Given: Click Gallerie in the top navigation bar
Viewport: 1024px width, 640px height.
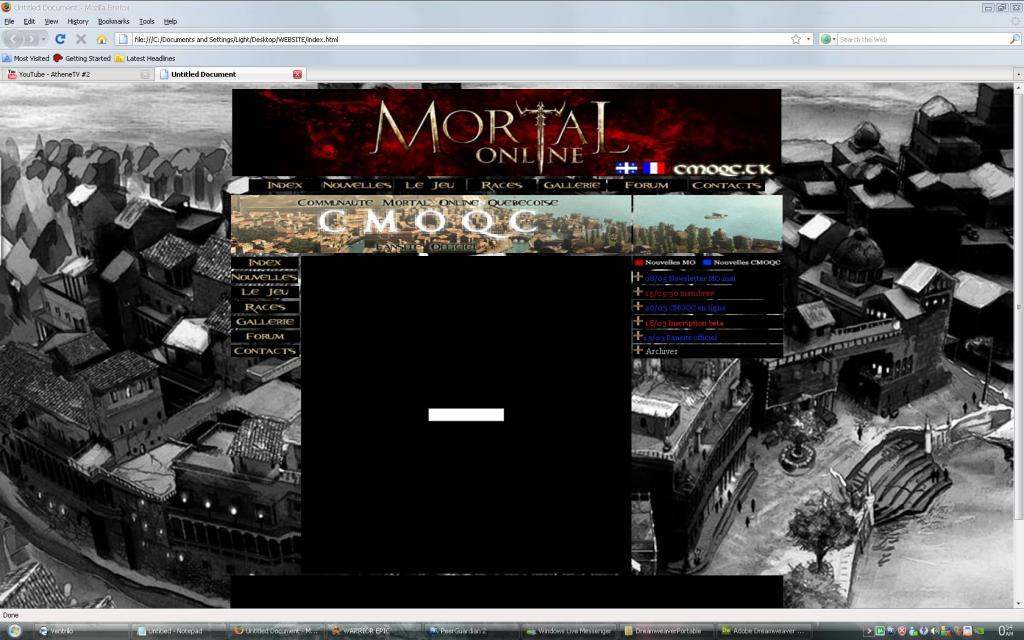Looking at the screenshot, I should 572,185.
